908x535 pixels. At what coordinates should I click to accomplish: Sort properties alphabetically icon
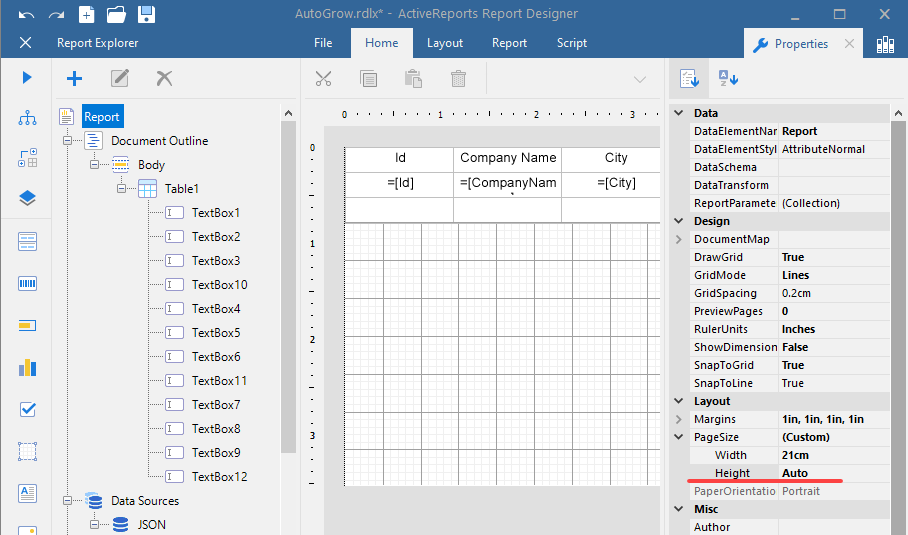[x=728, y=78]
